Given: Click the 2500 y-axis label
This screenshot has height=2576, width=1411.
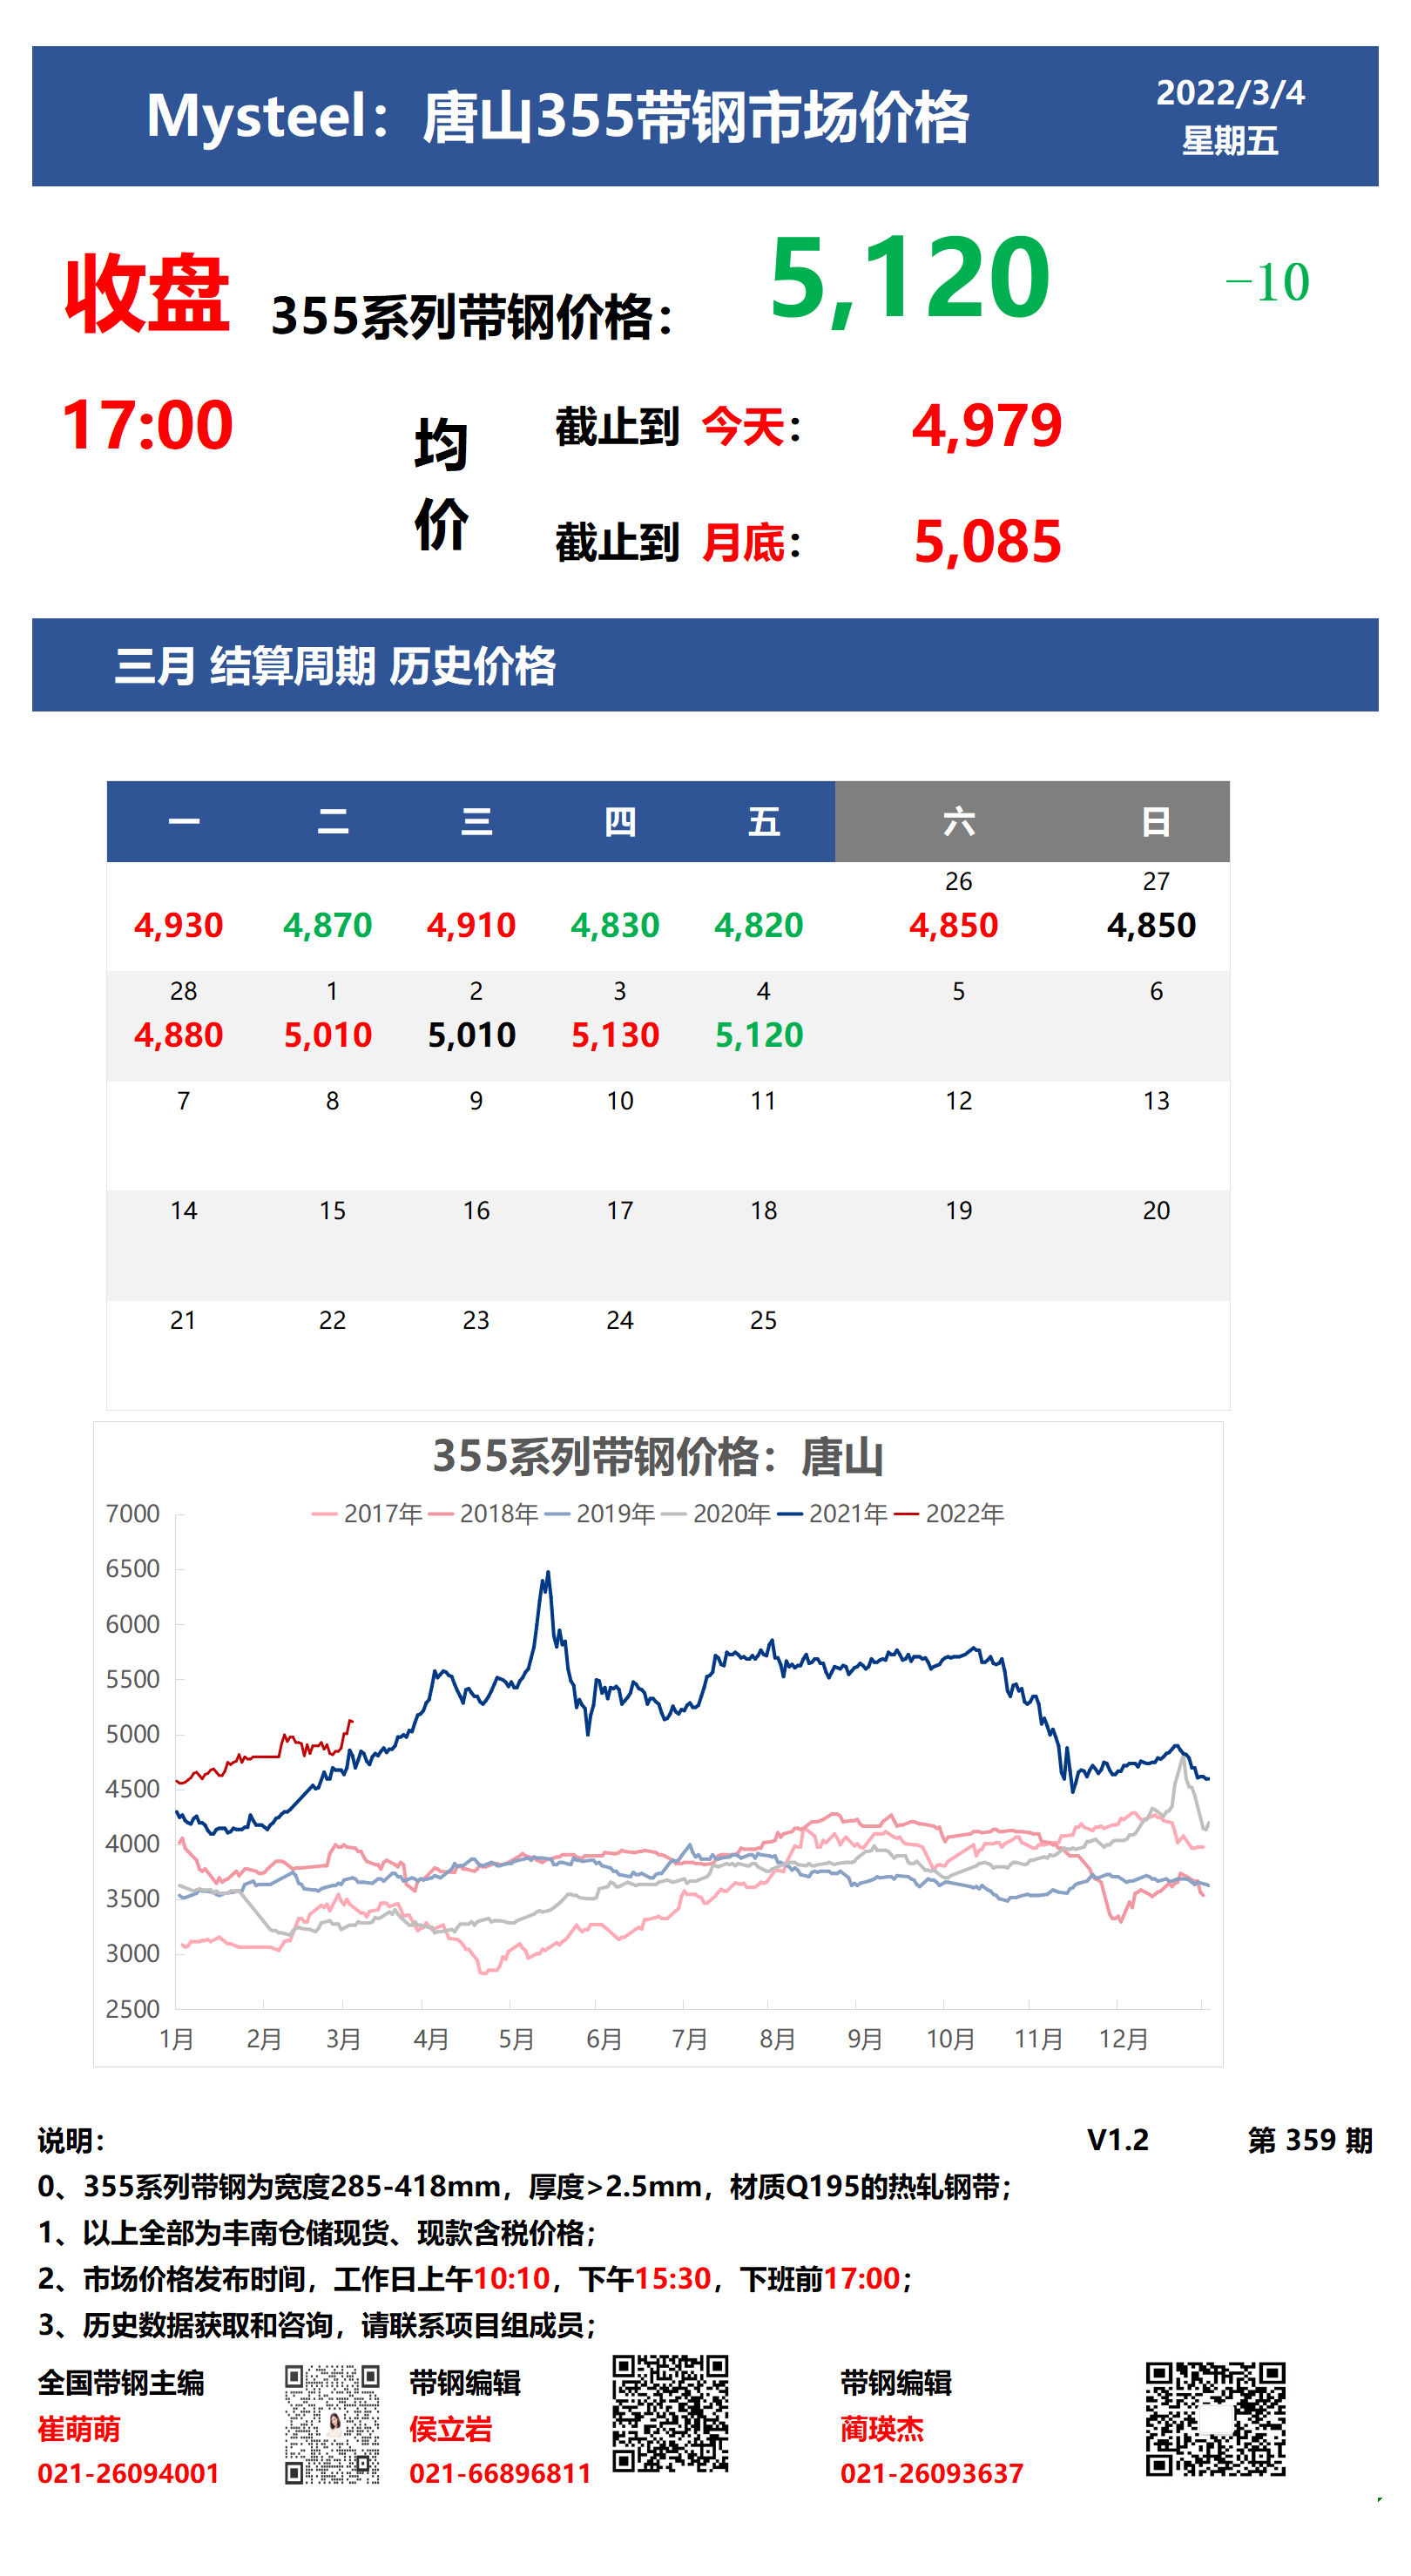Looking at the screenshot, I should point(133,2009).
